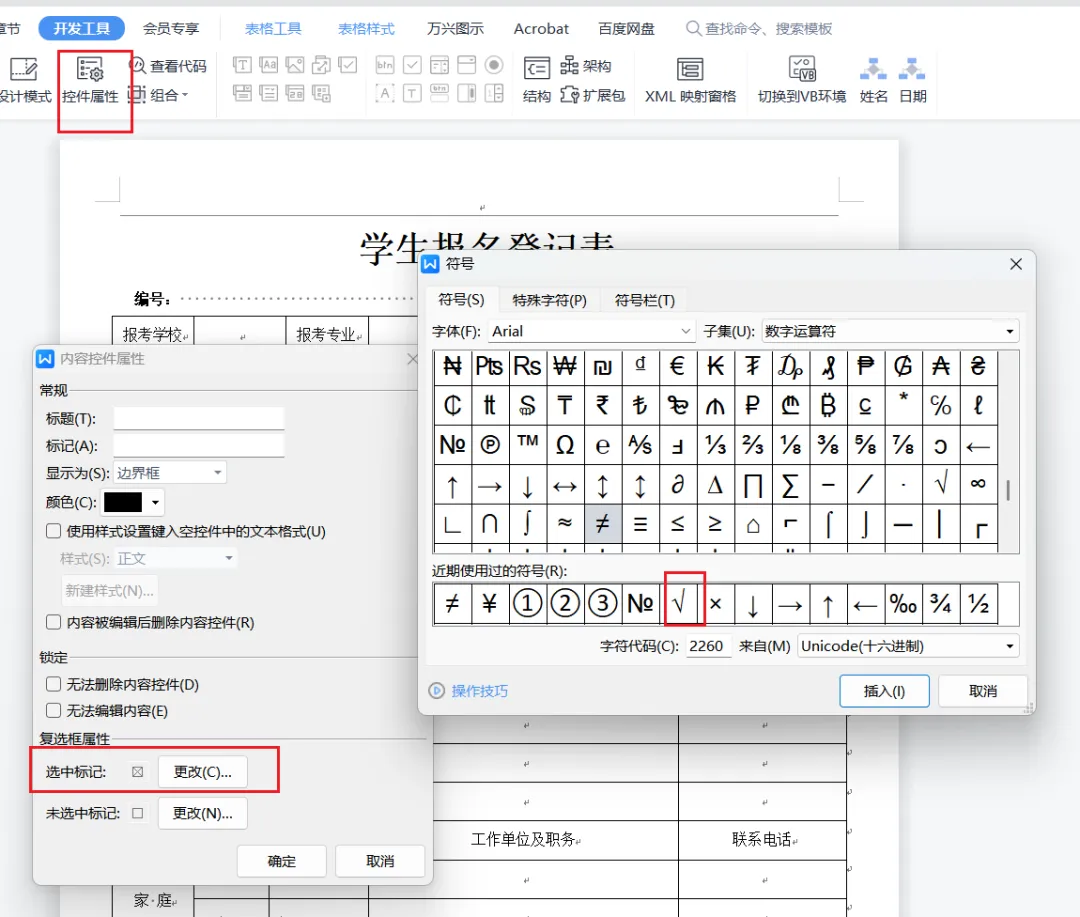Viewport: 1080px width, 917px height.
Task: Click the 查看代码 view code icon
Action: [x=168, y=66]
